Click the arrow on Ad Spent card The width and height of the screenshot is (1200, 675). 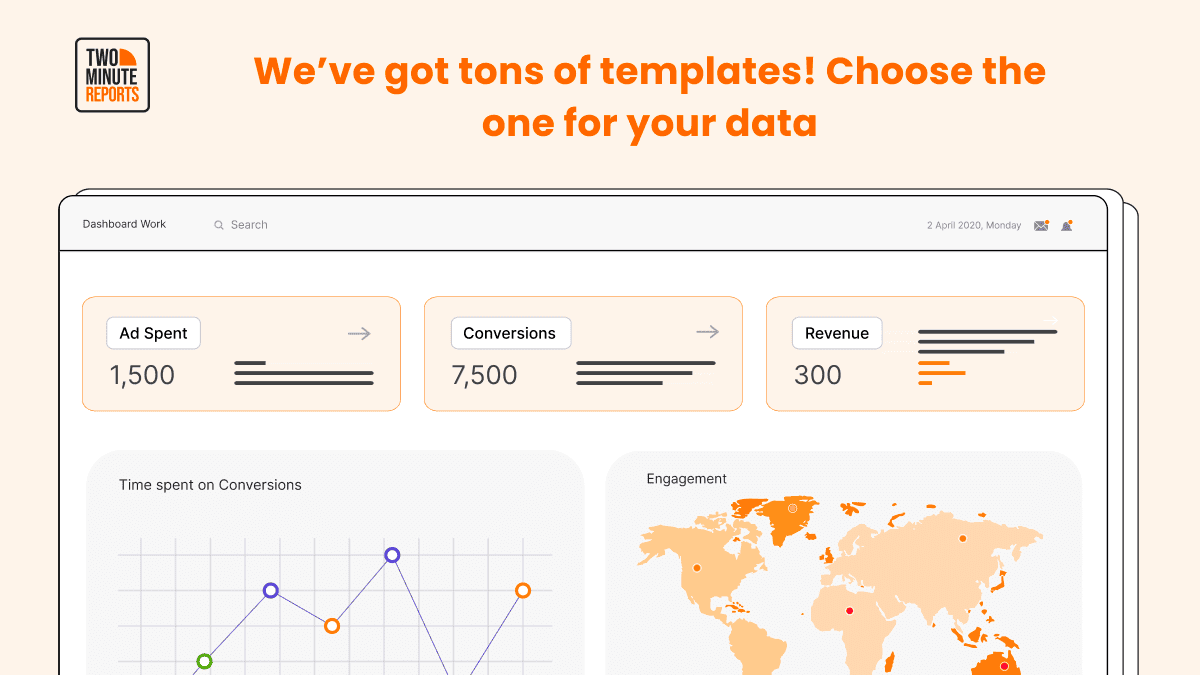(360, 333)
